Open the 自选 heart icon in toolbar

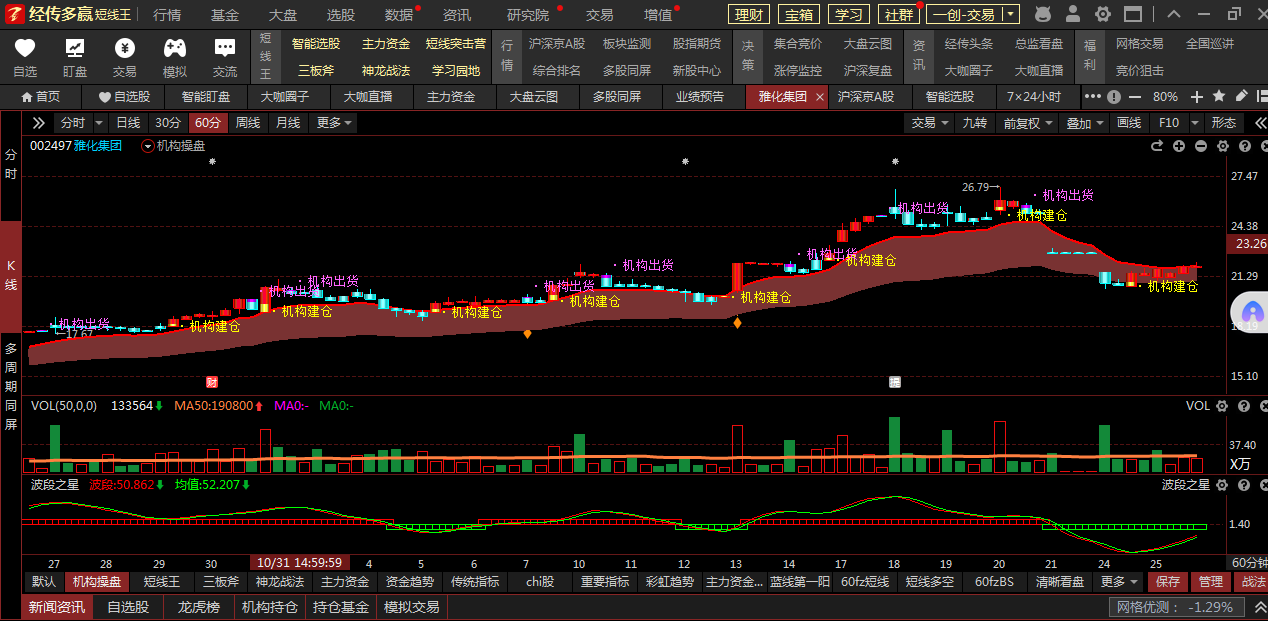[25, 48]
